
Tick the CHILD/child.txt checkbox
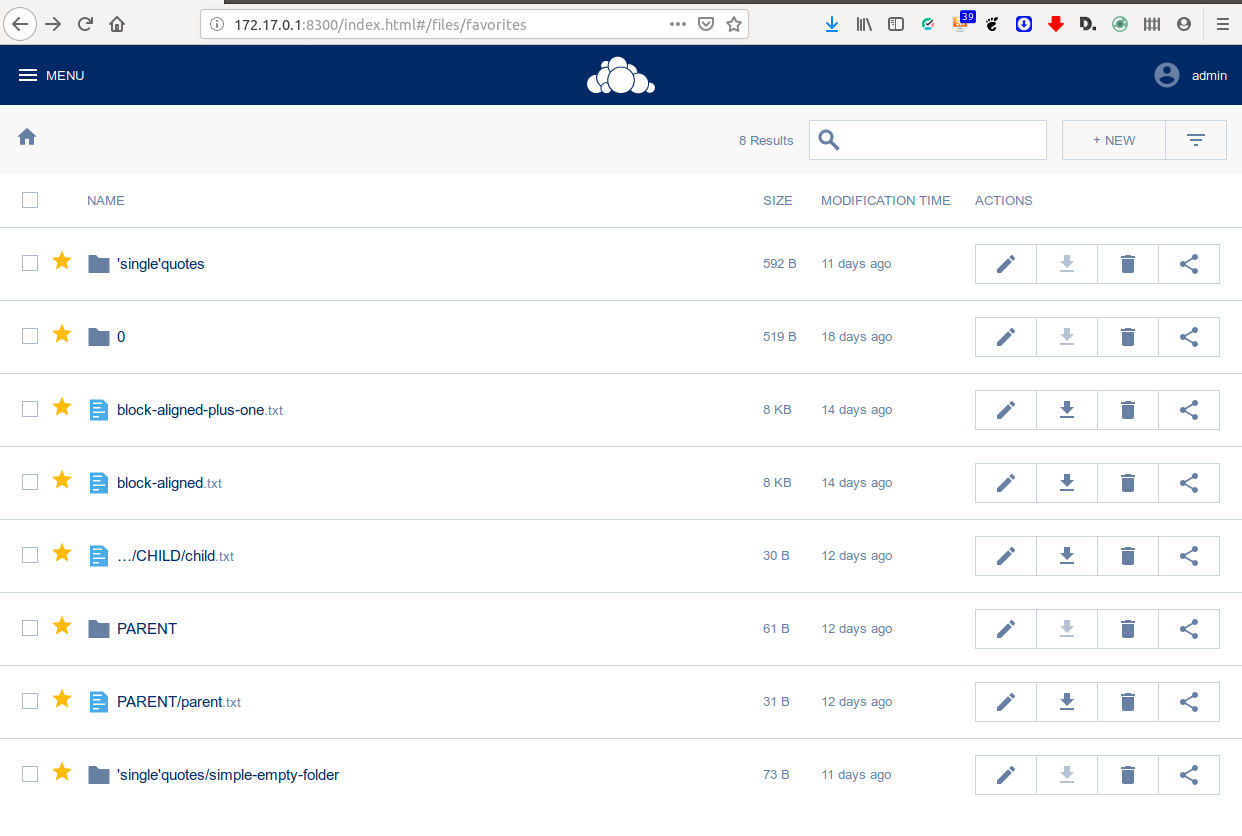(x=30, y=555)
